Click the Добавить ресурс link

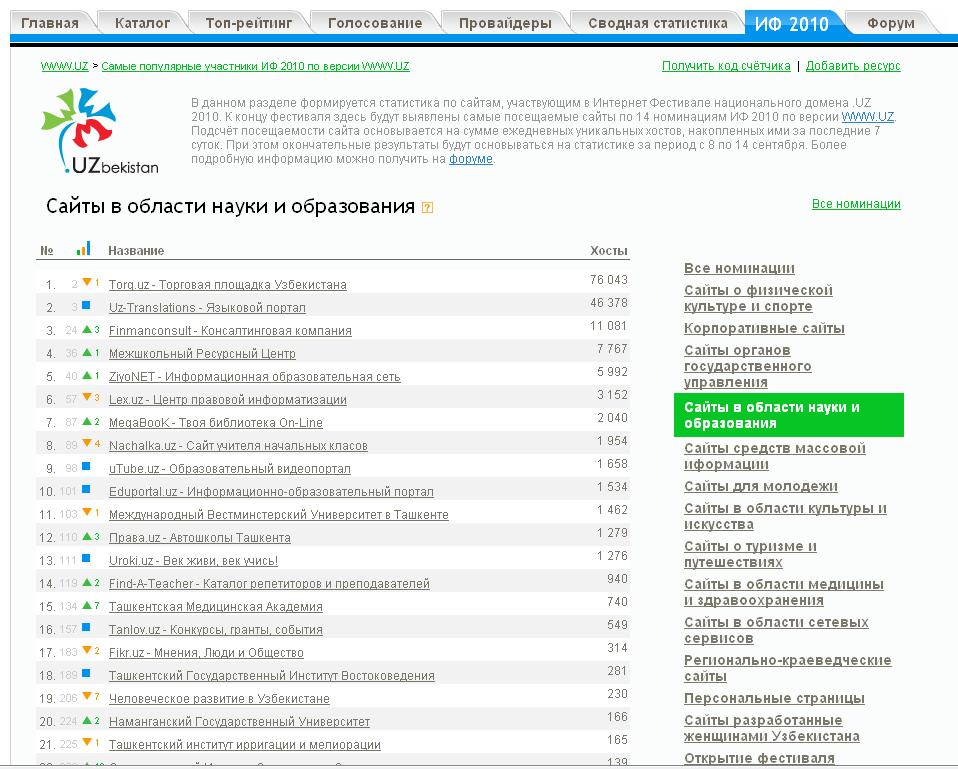[x=853, y=65]
